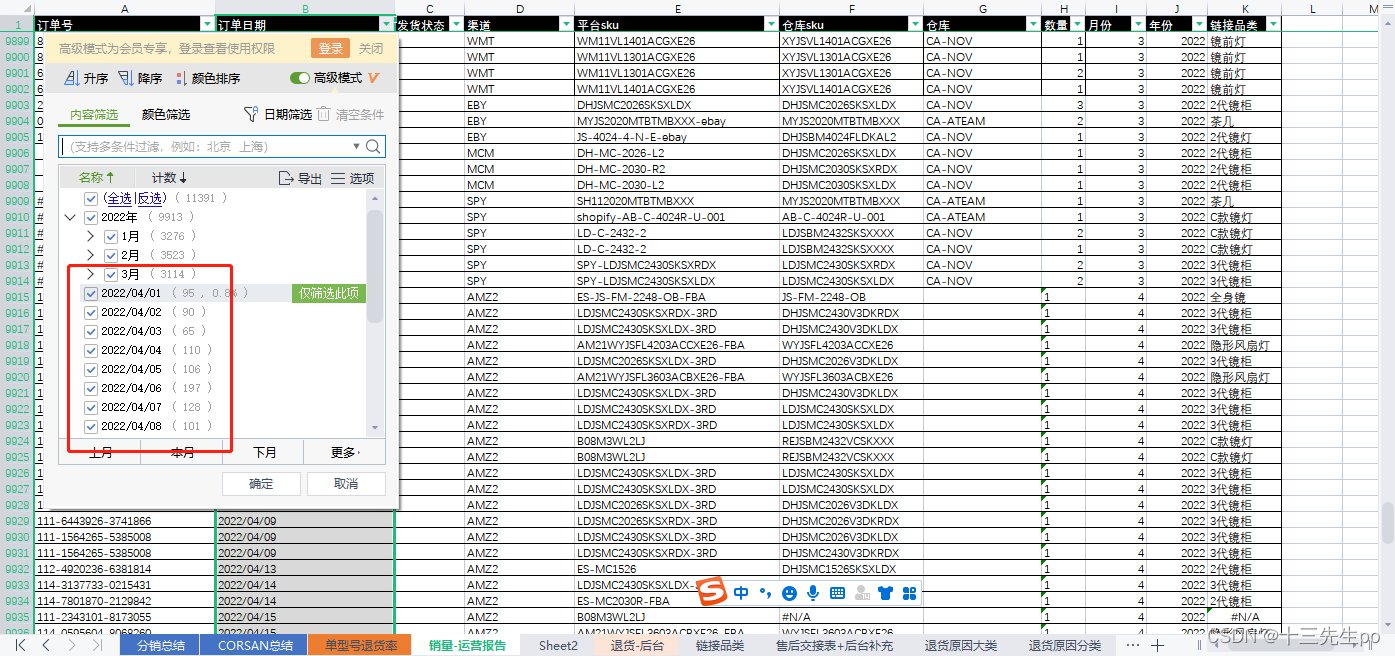Image resolution: width=1395 pixels, height=656 pixels.
Task: Go to last sheet navigation arrow
Action: click(x=96, y=646)
